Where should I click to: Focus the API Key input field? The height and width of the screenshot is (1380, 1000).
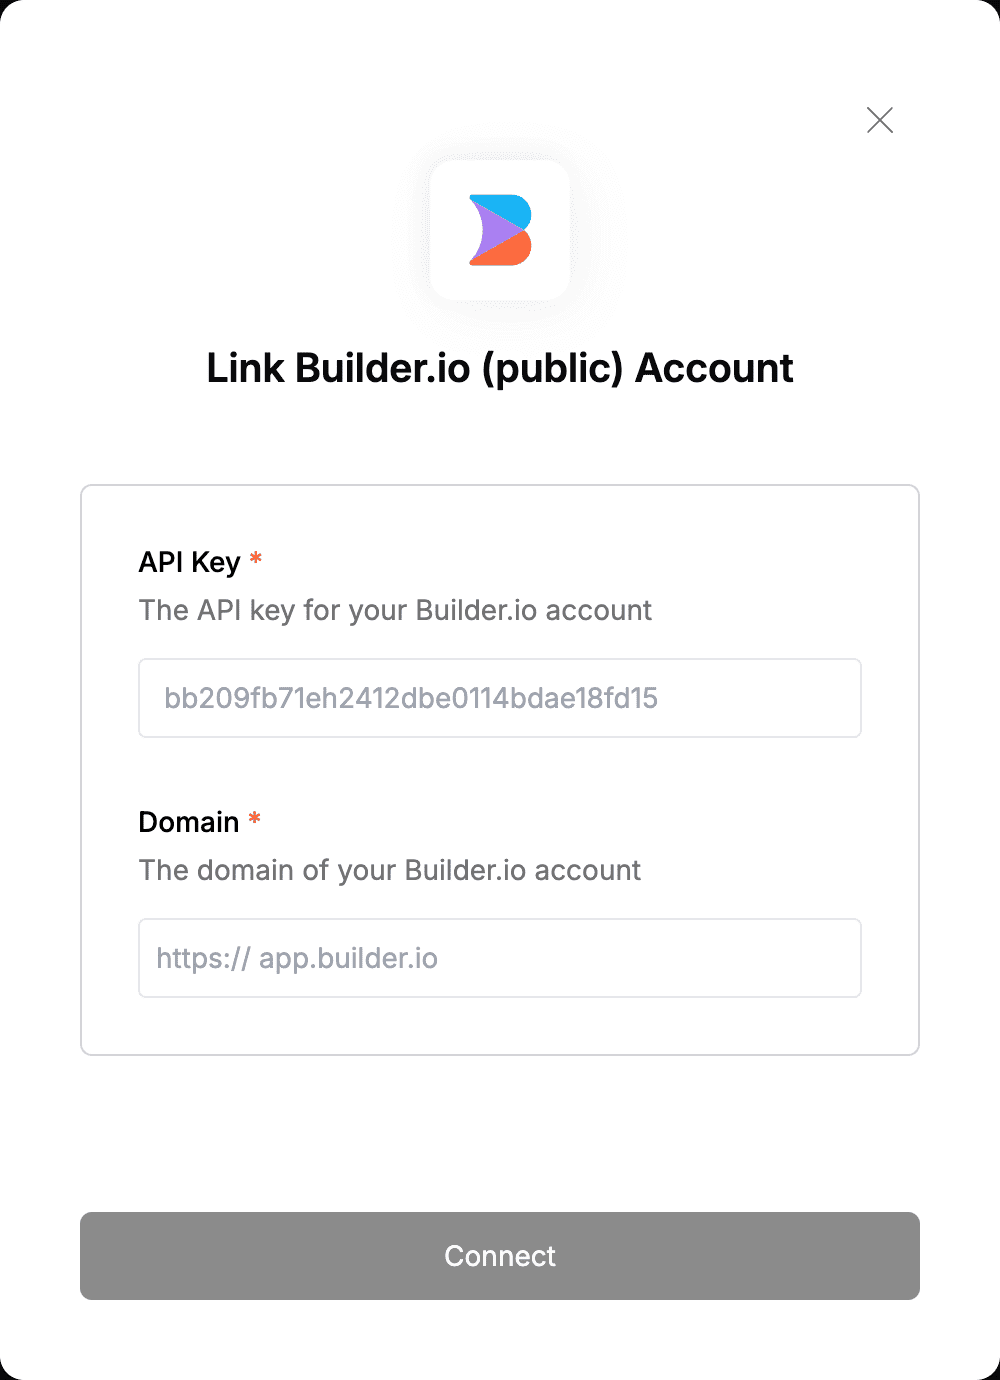tap(500, 698)
